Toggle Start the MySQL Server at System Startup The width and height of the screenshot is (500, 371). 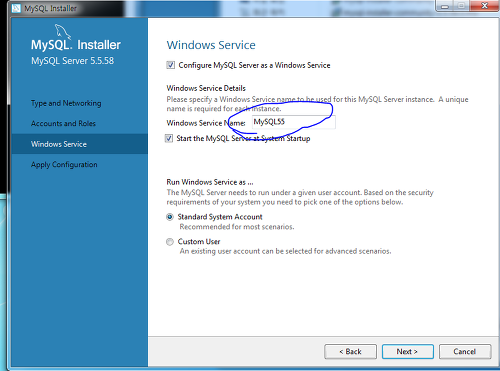click(169, 138)
